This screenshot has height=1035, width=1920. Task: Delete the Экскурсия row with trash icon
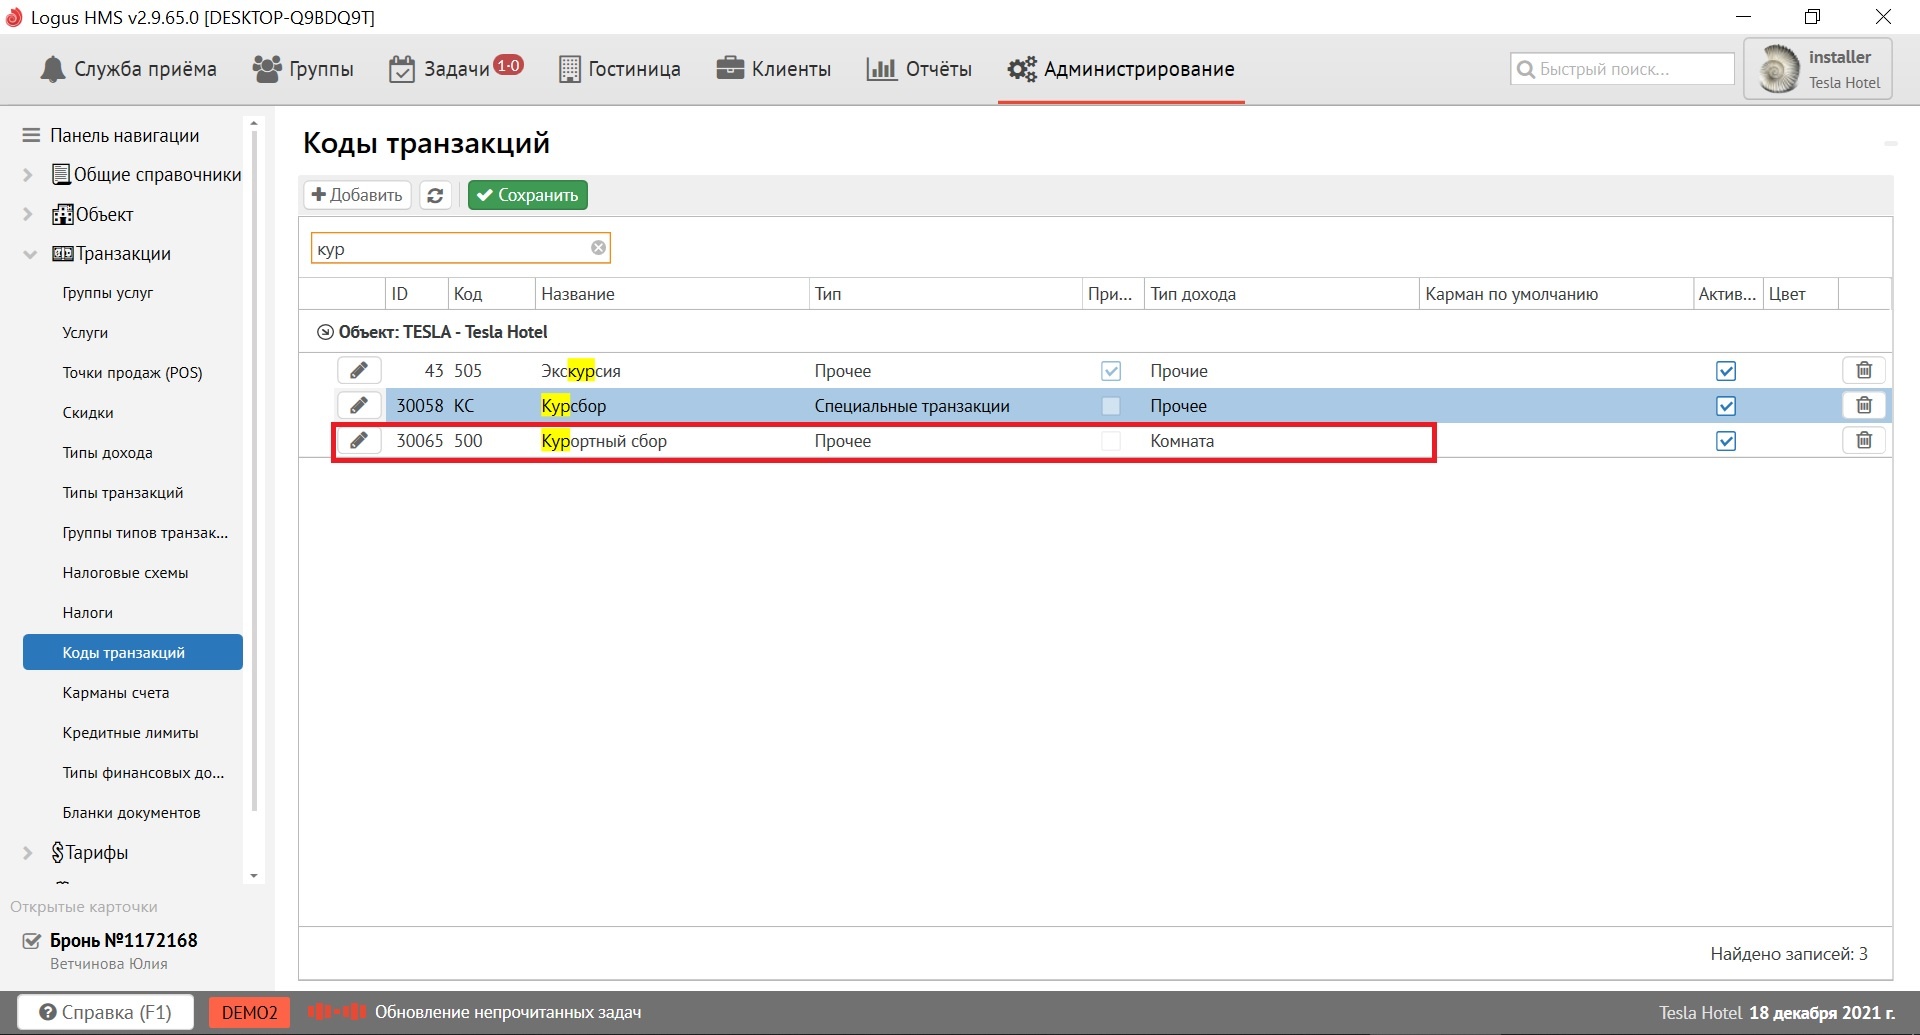(1864, 371)
